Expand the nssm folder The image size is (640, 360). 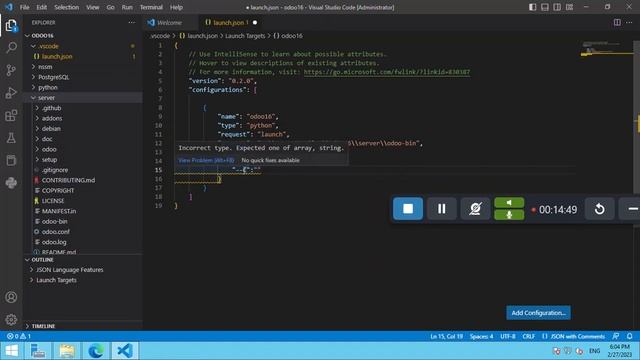(x=45, y=67)
